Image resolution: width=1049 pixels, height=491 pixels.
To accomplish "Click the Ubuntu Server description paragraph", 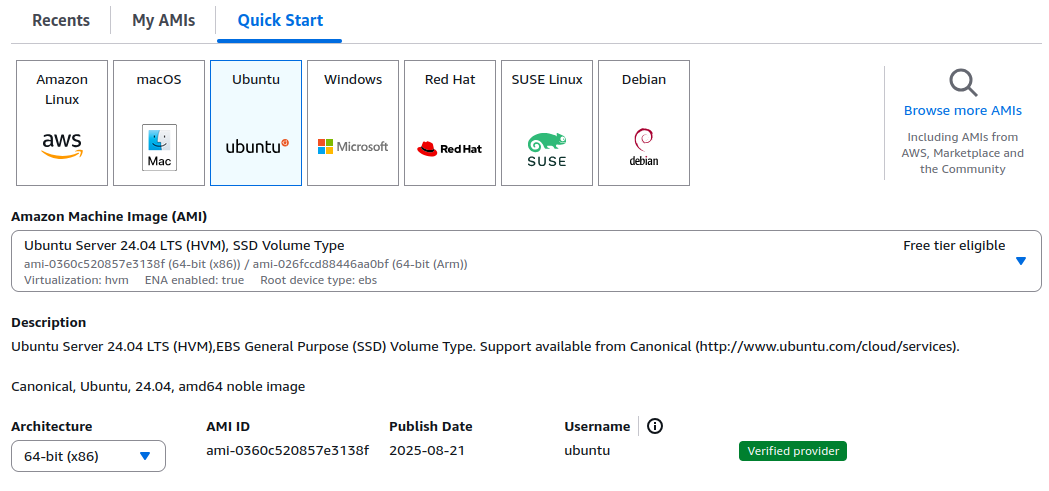I will point(486,347).
